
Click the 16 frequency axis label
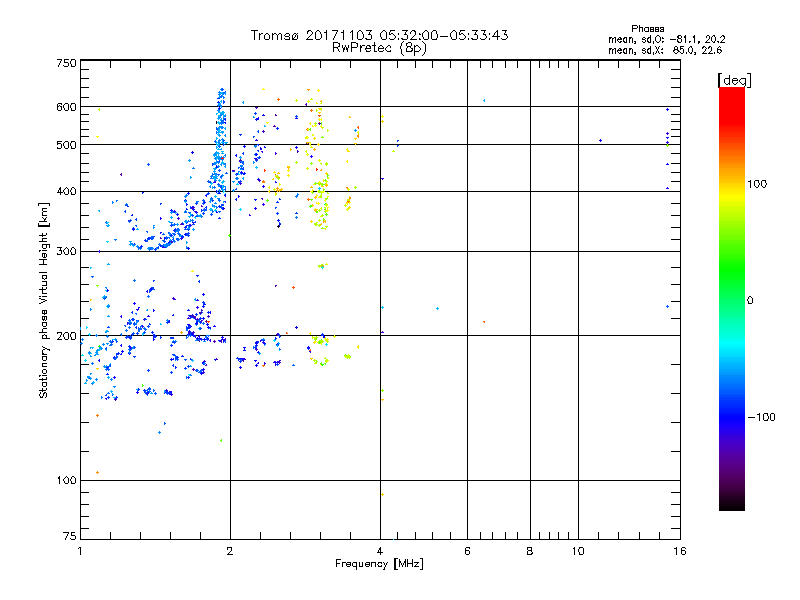point(680,551)
